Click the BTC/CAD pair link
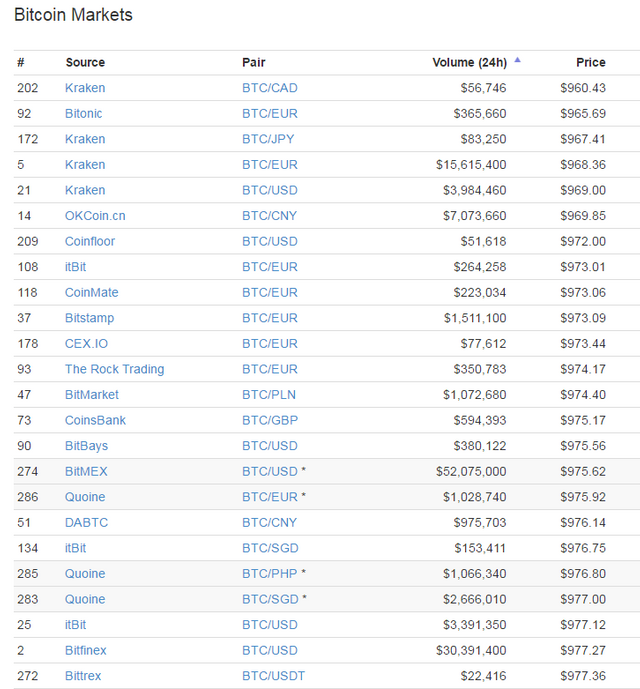Viewport: 640px width, 689px height. click(x=269, y=88)
